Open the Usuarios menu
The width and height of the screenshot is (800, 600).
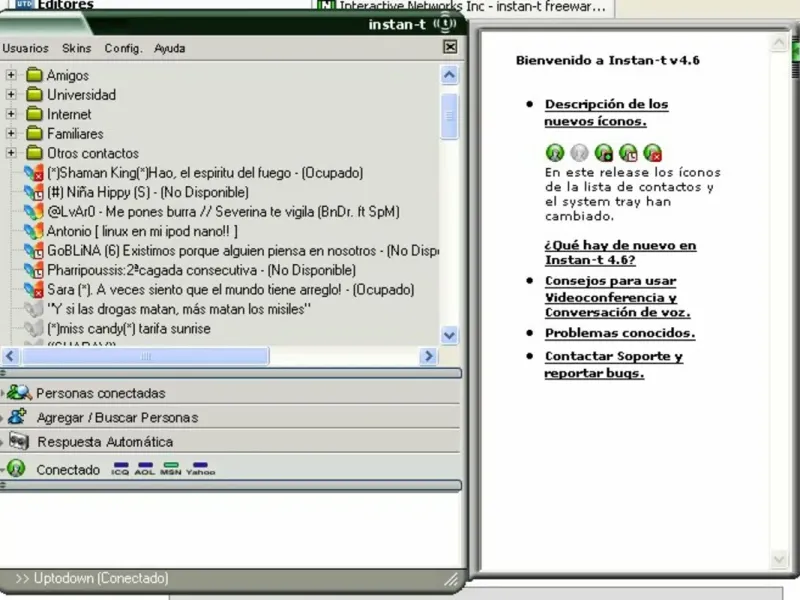26,48
